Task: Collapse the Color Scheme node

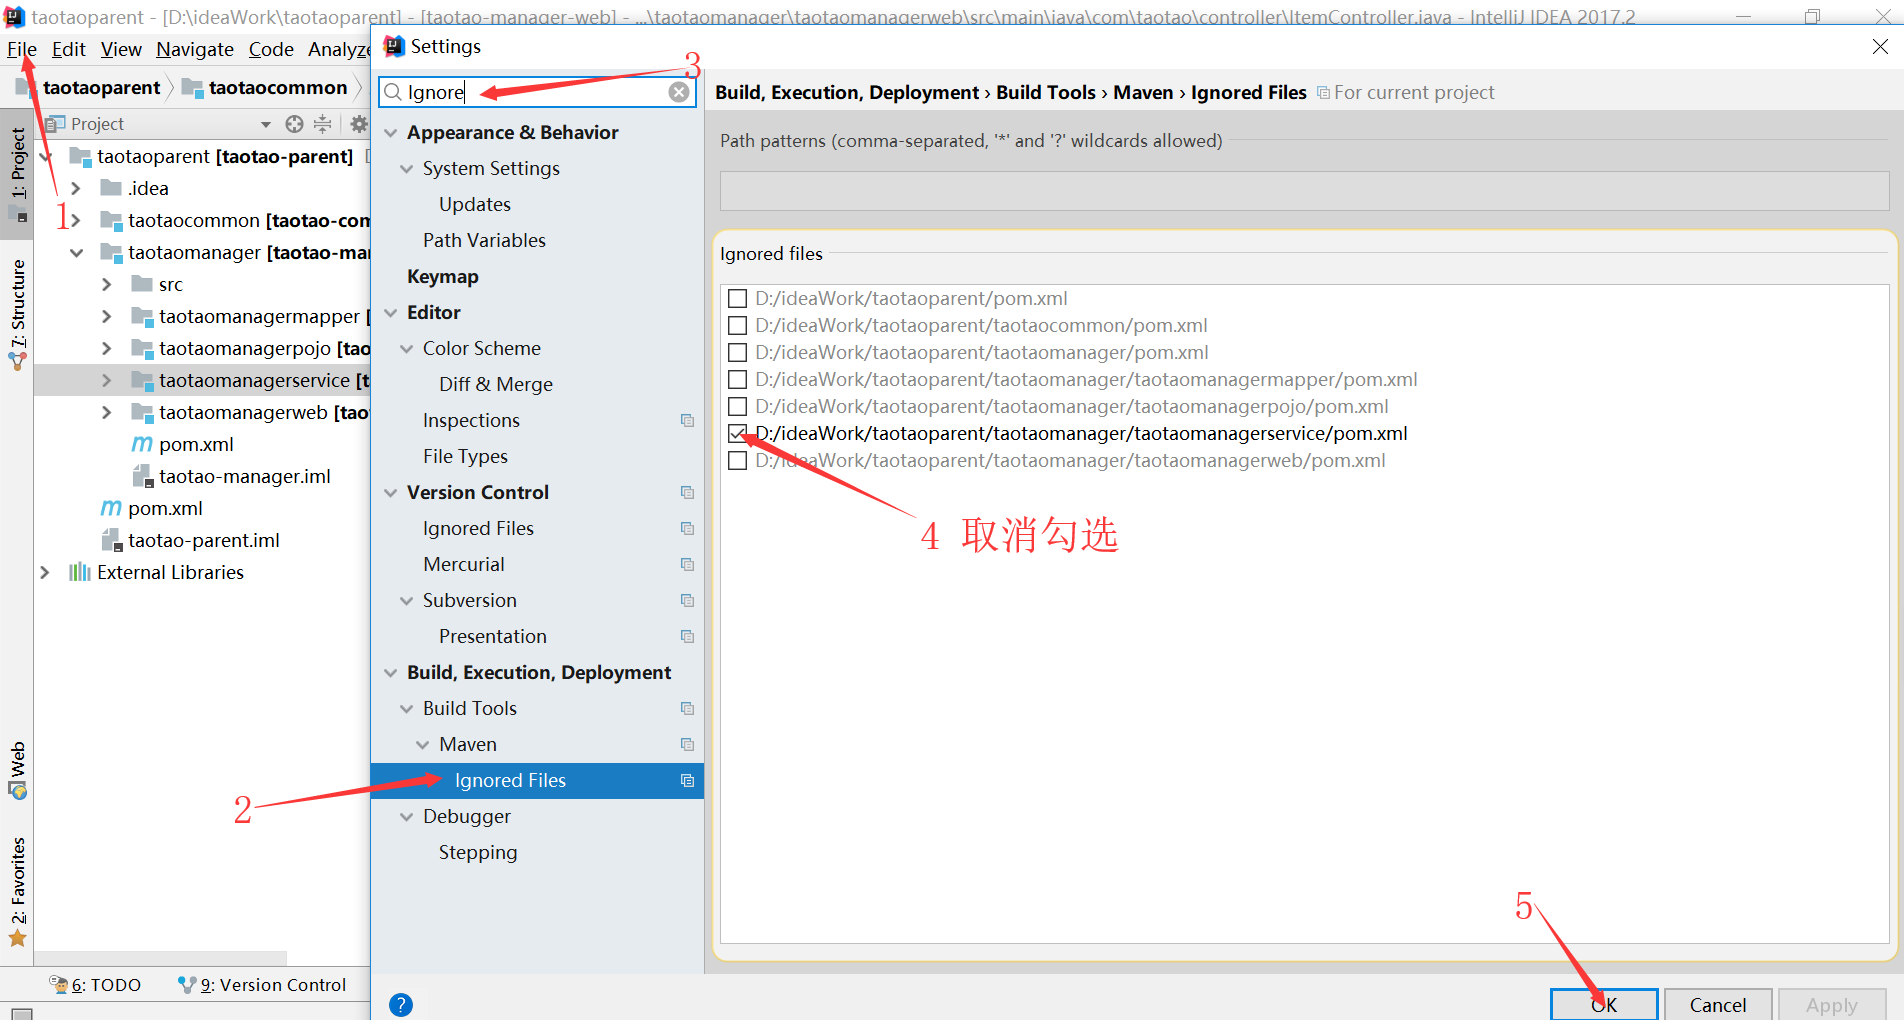Action: coord(407,349)
